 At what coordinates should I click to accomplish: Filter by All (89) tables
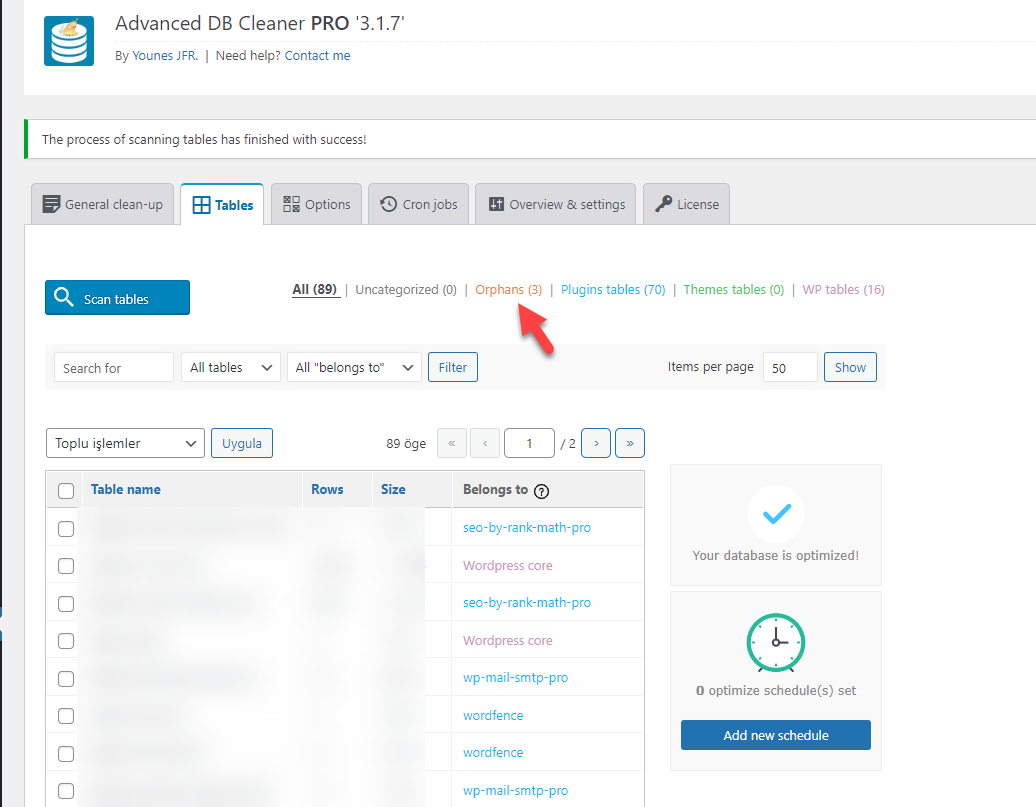point(314,289)
